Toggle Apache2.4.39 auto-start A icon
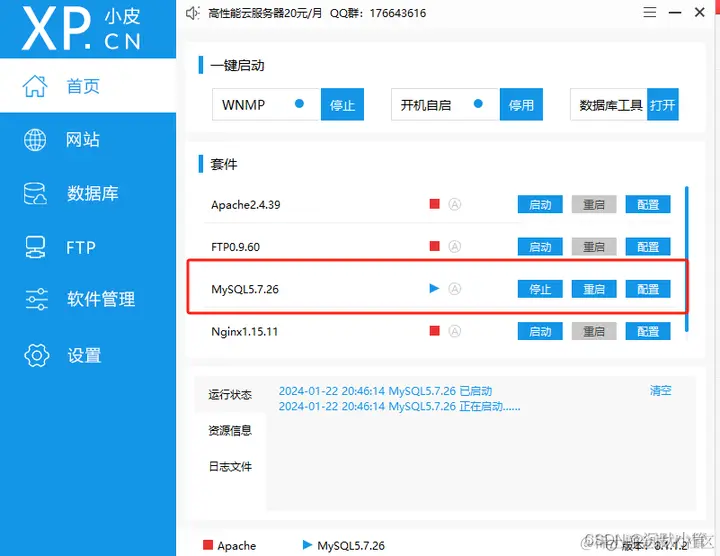 [455, 204]
